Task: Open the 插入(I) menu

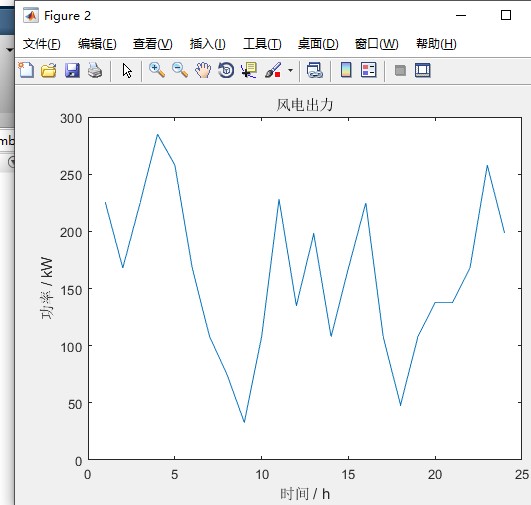Action: coord(207,44)
